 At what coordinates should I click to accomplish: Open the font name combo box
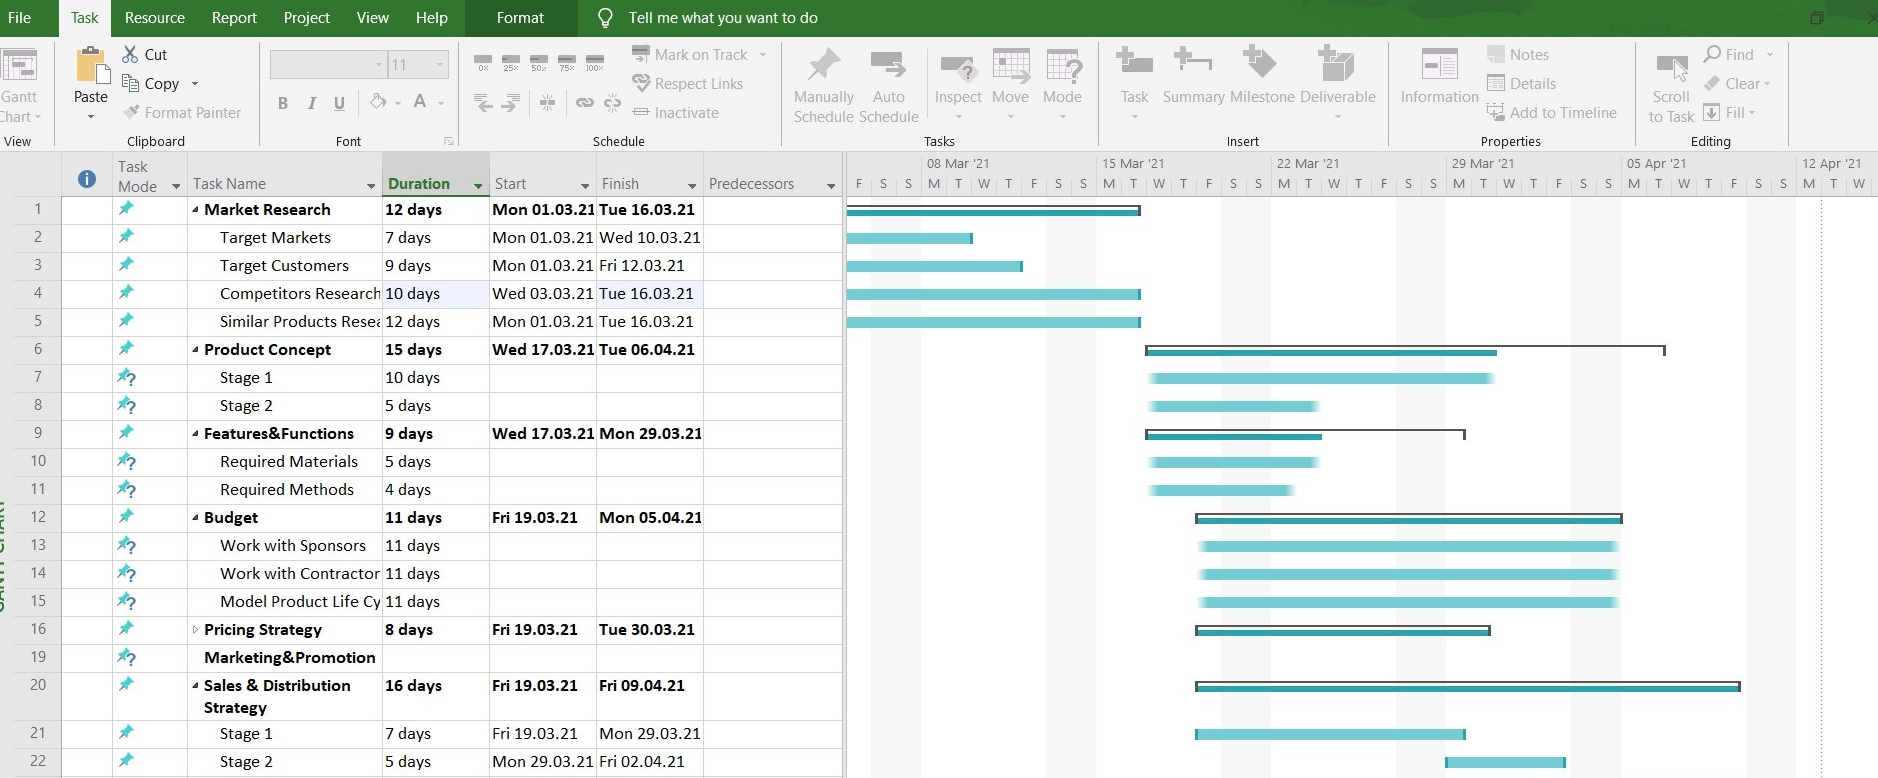[328, 65]
